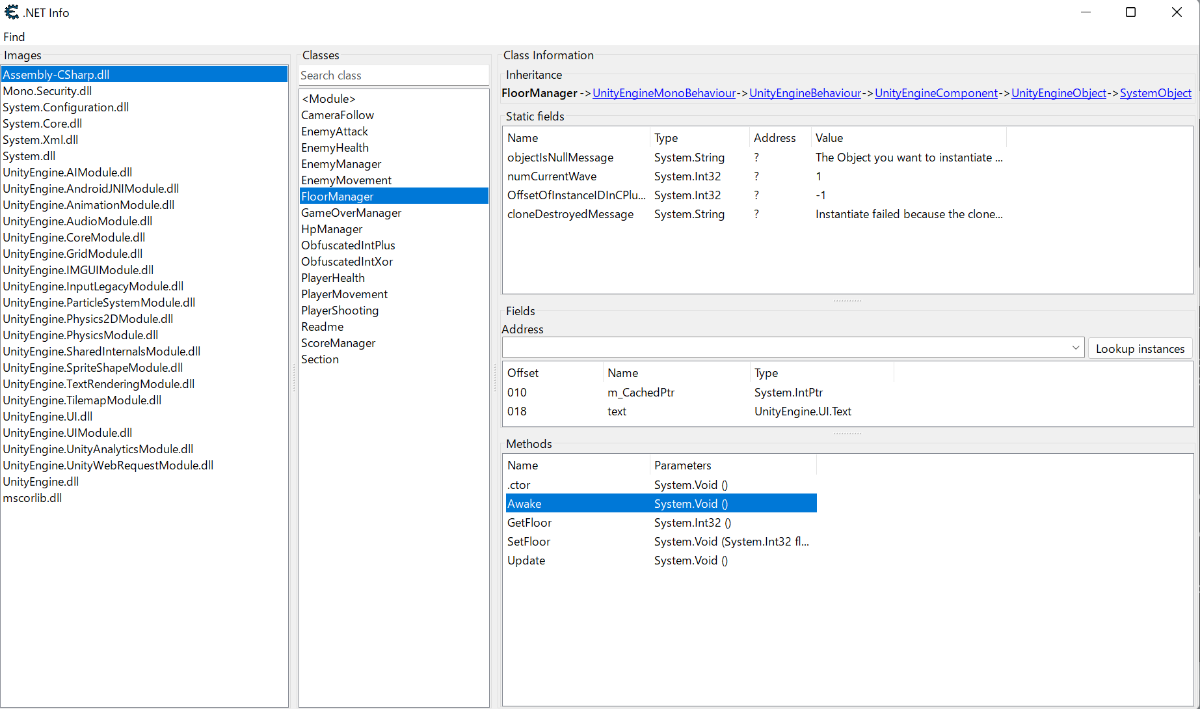The height and width of the screenshot is (709, 1200).
Task: Click the Search class input field
Action: 393,75
